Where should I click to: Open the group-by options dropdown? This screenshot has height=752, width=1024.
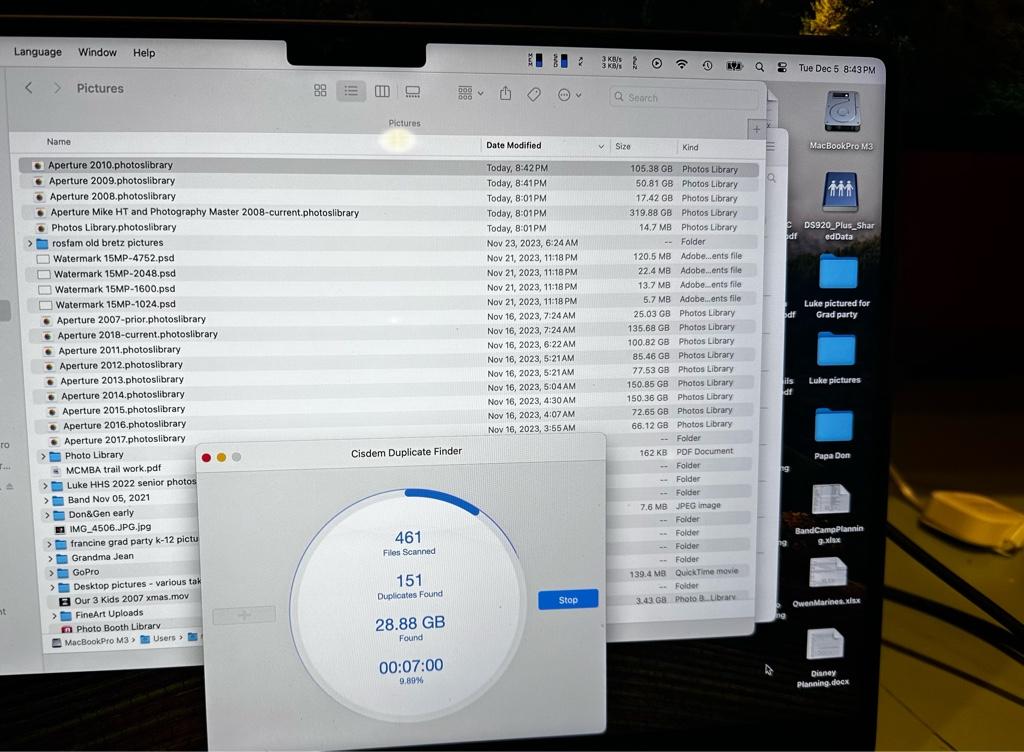coord(470,93)
